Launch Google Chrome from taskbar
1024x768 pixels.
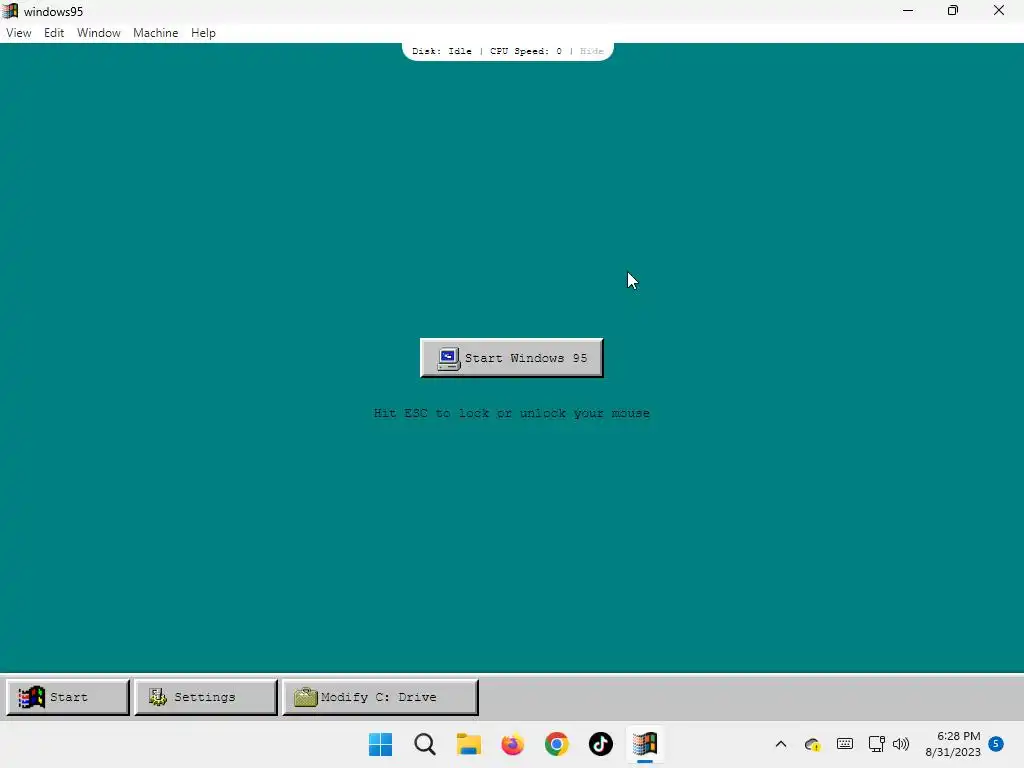click(x=556, y=744)
